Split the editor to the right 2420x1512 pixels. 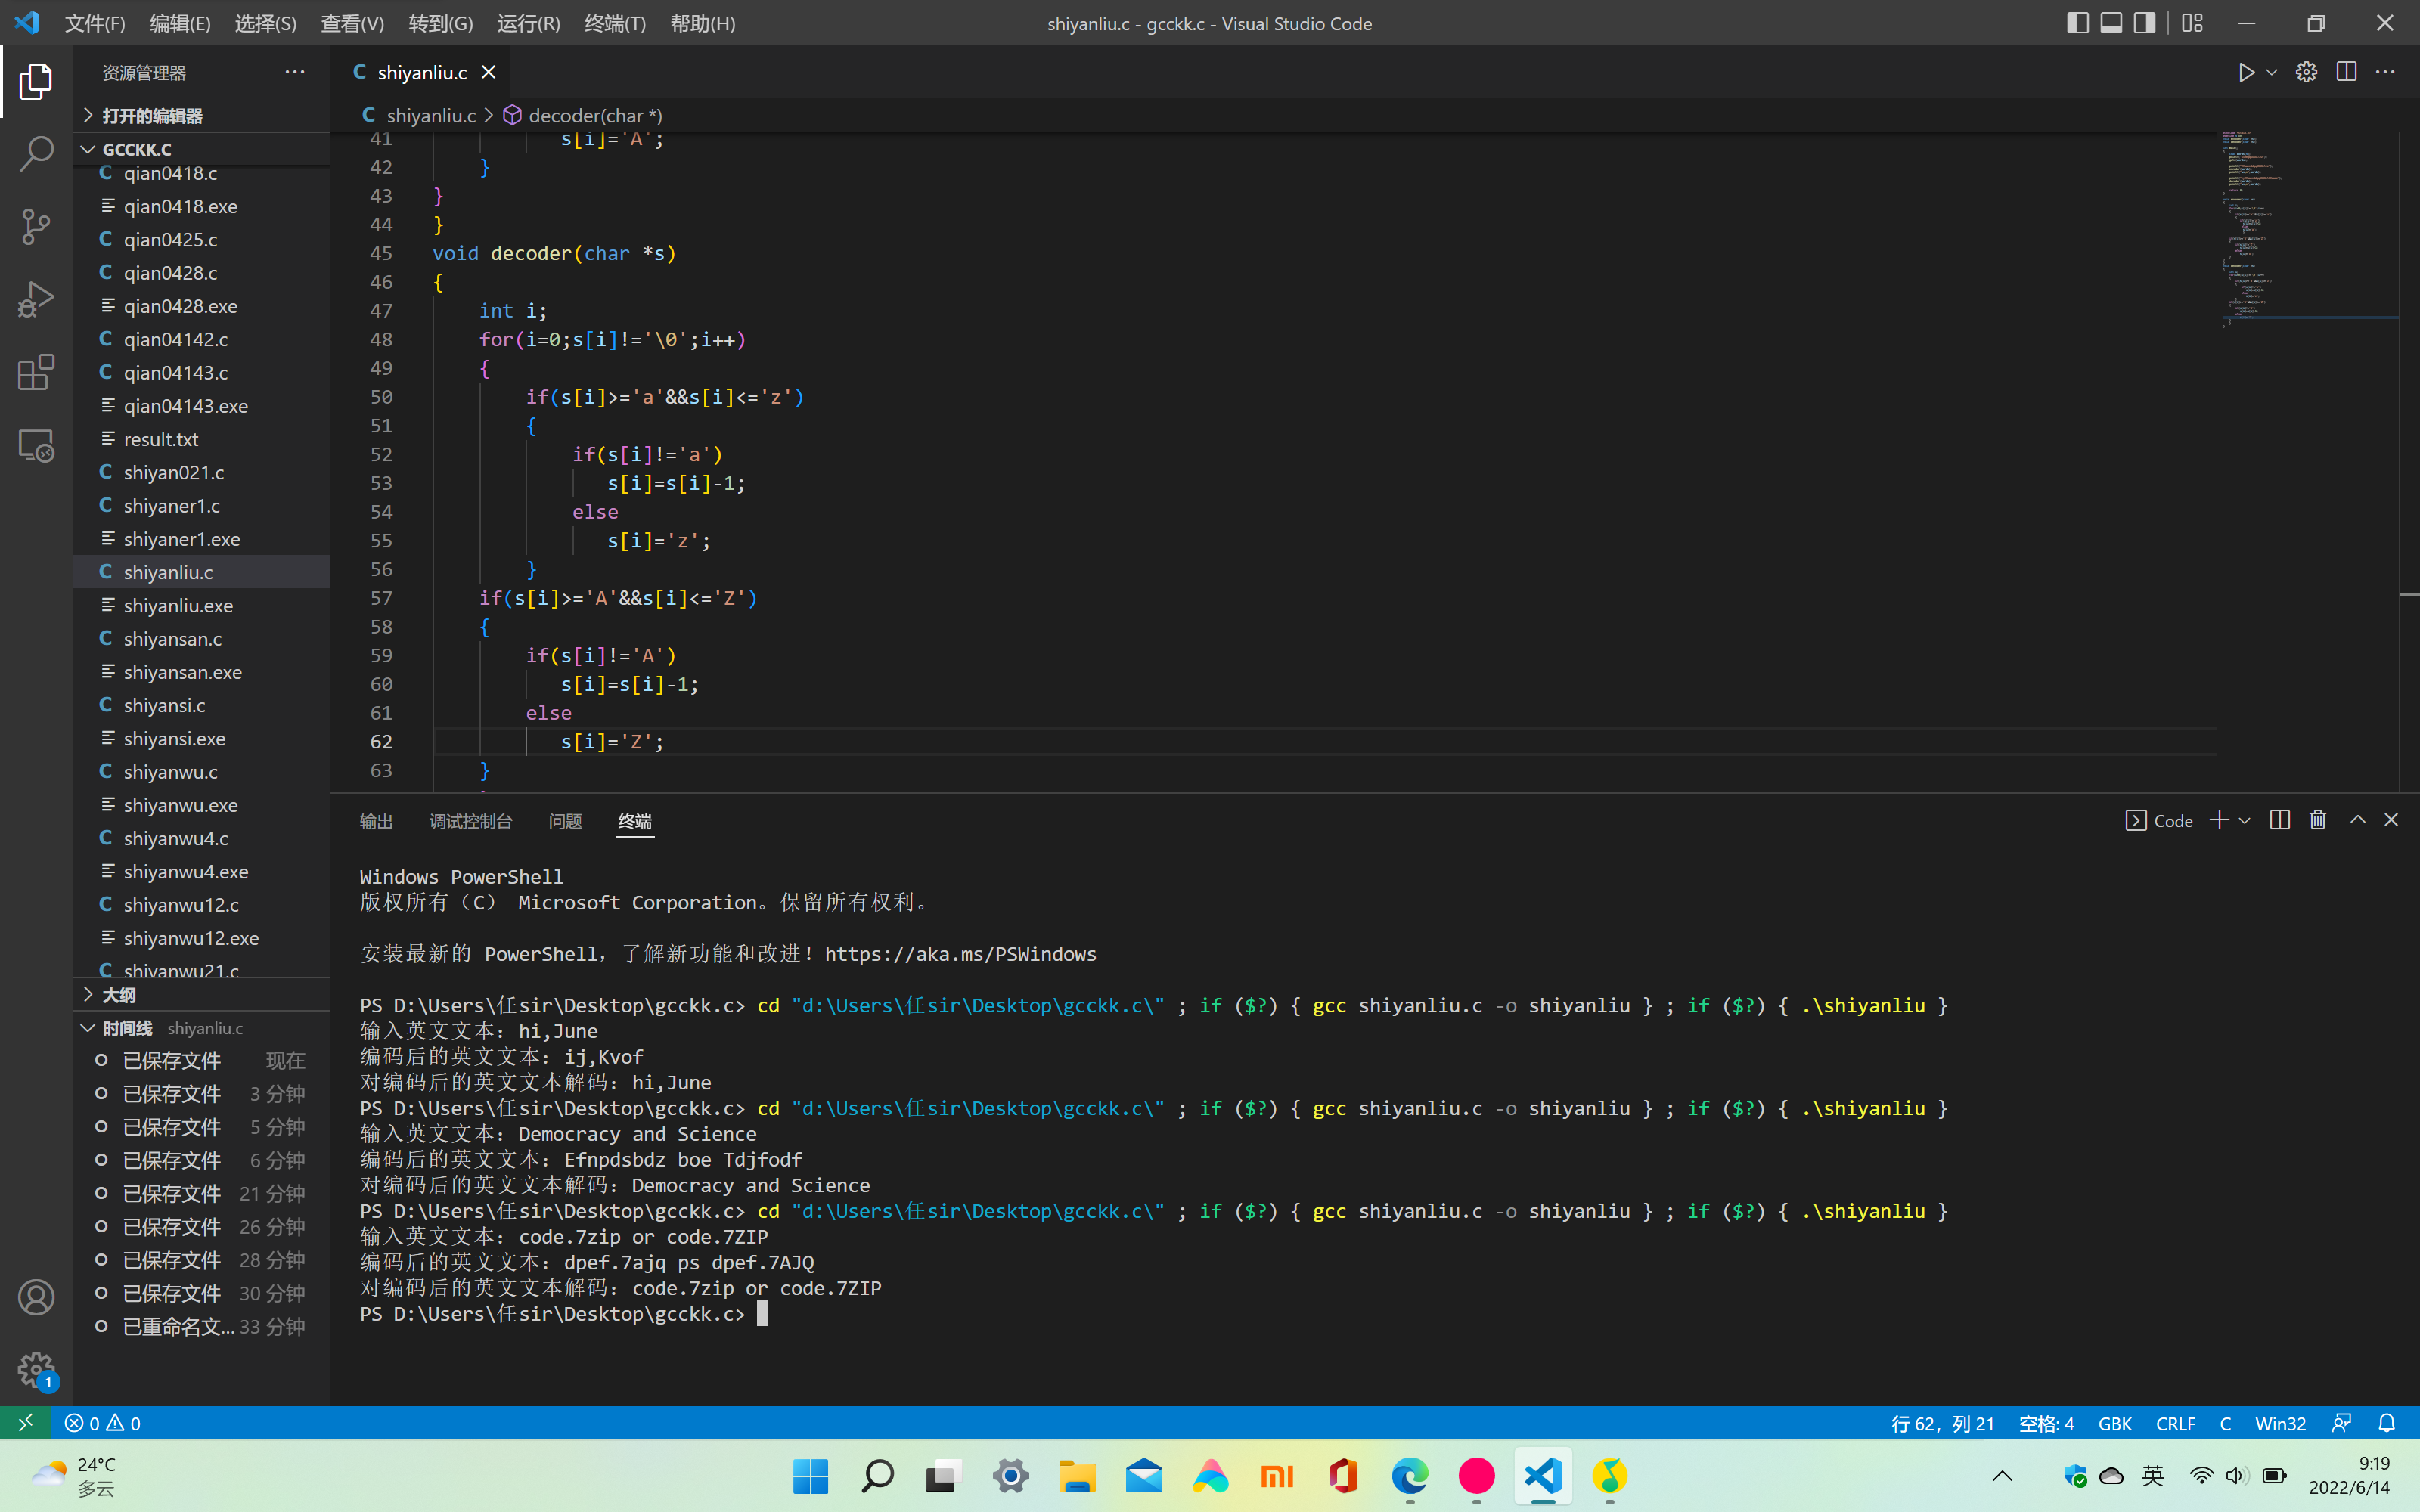pos(2346,72)
